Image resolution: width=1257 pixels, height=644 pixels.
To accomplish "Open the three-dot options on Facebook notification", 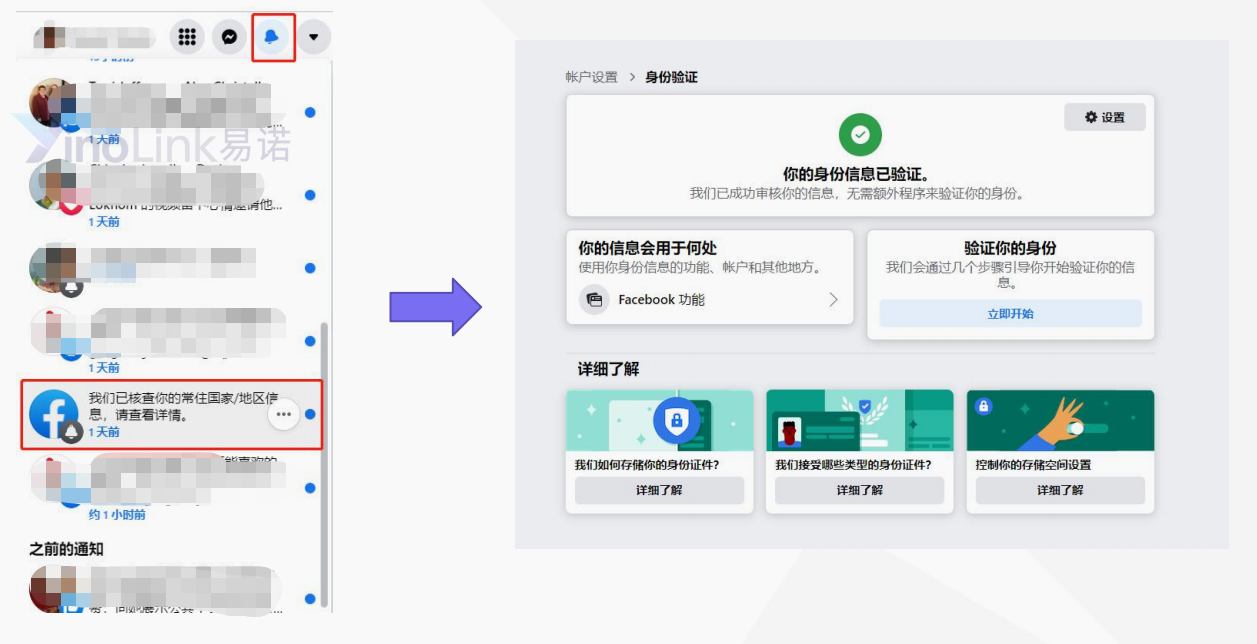I will (284, 414).
